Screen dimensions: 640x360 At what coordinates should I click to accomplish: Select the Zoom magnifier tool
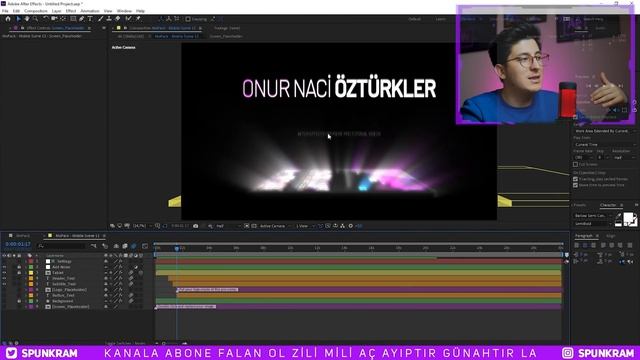pos(36,19)
